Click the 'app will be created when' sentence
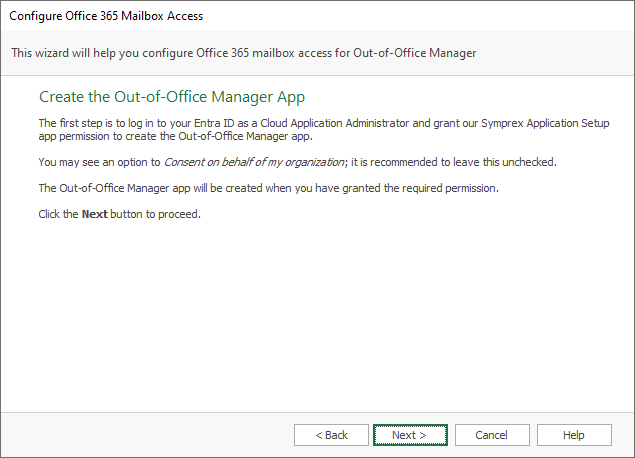 click(268, 188)
